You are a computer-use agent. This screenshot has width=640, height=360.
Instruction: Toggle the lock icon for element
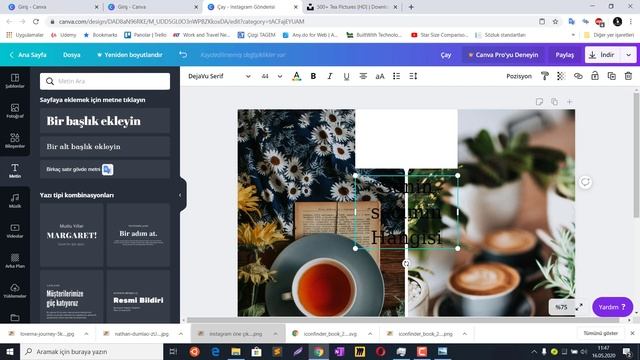point(595,76)
